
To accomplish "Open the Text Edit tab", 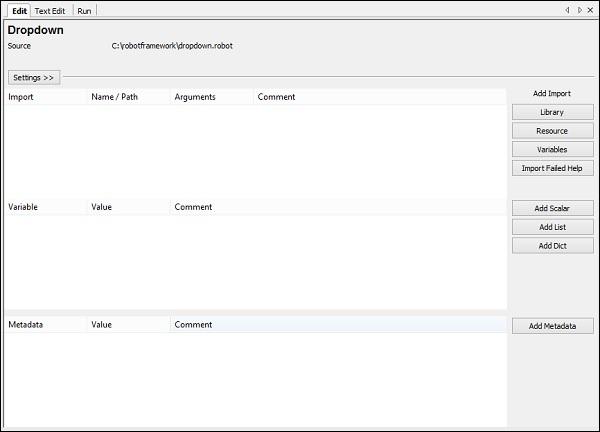I will click(50, 11).
